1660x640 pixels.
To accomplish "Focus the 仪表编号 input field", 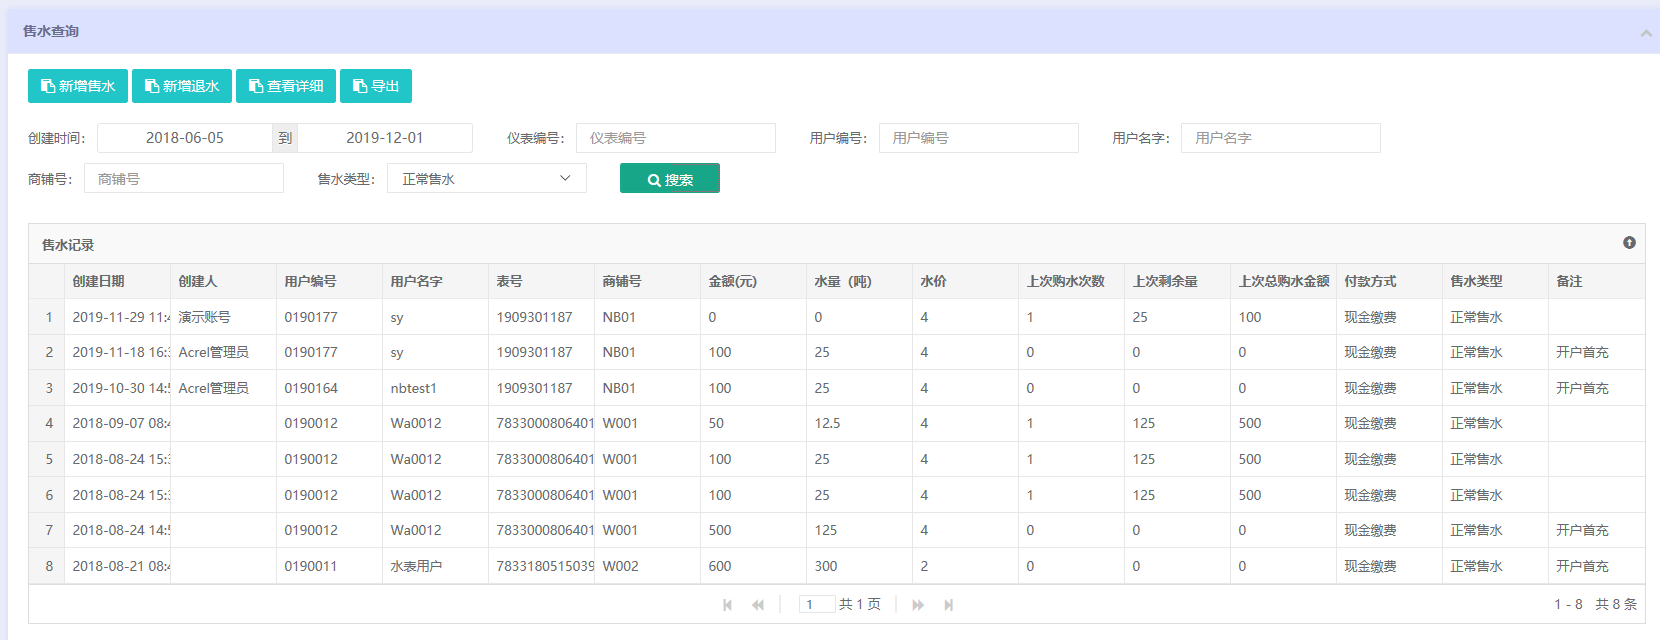I will (x=675, y=138).
